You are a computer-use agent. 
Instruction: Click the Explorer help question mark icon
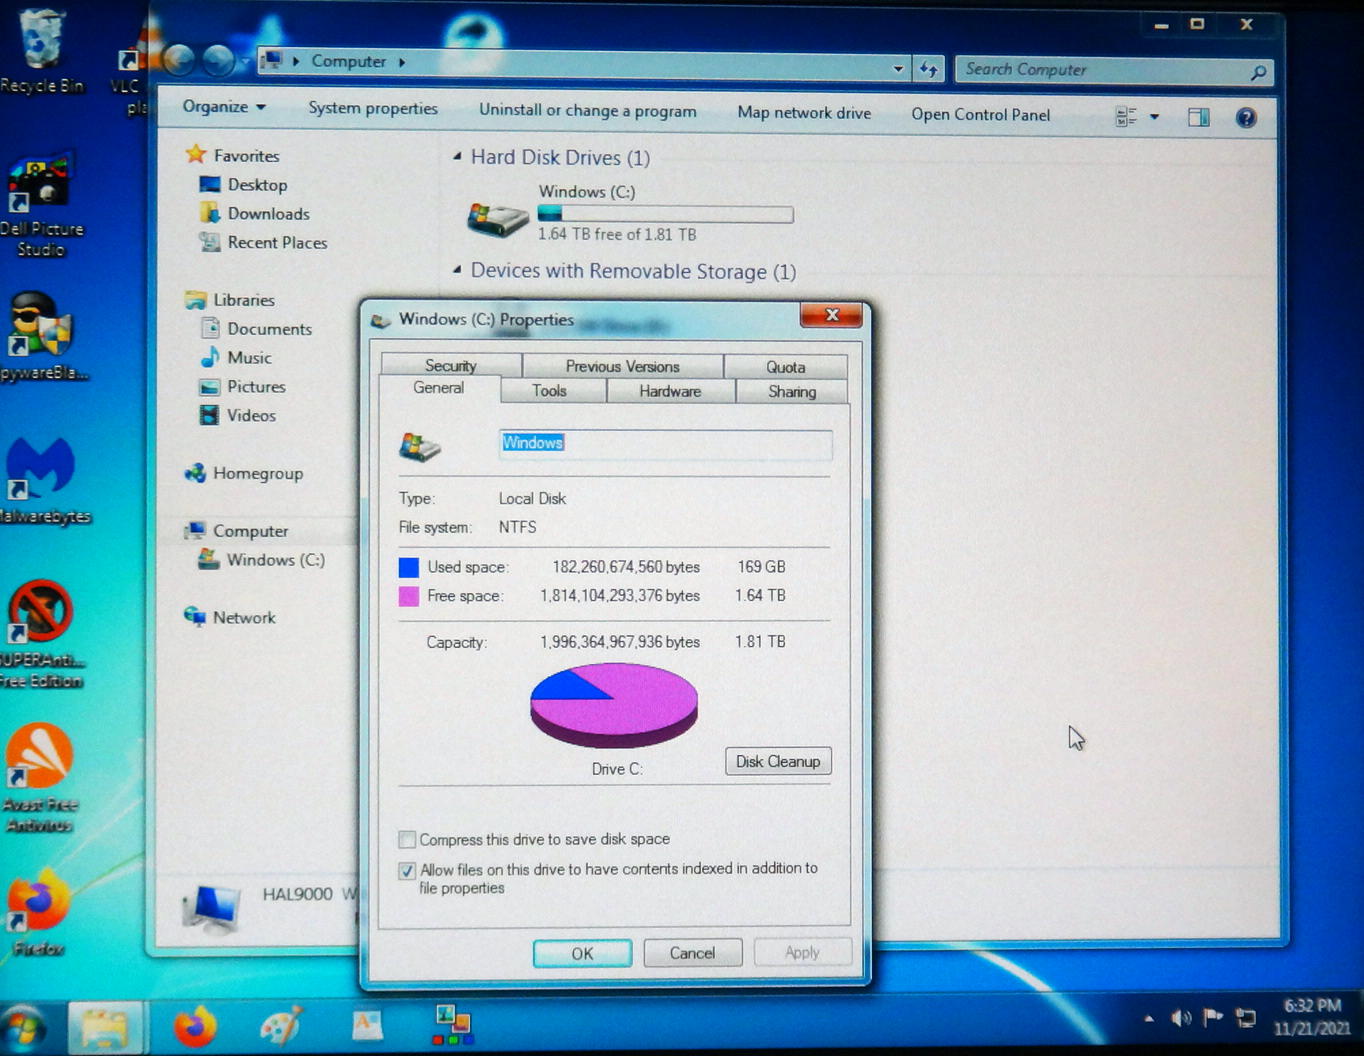1246,118
